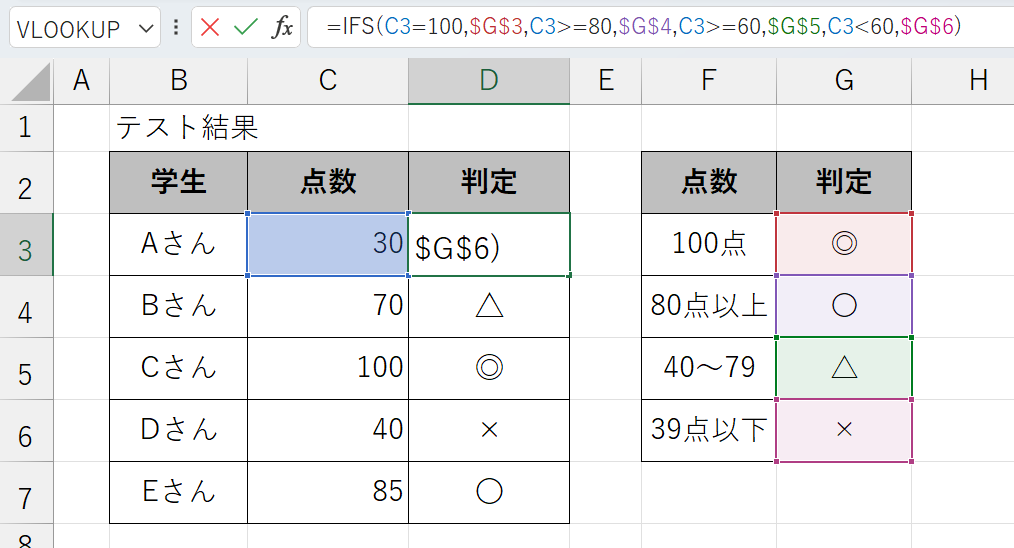Click inside the formula bar IFS formula
Image resolution: width=1014 pixels, height=548 pixels.
tap(643, 27)
